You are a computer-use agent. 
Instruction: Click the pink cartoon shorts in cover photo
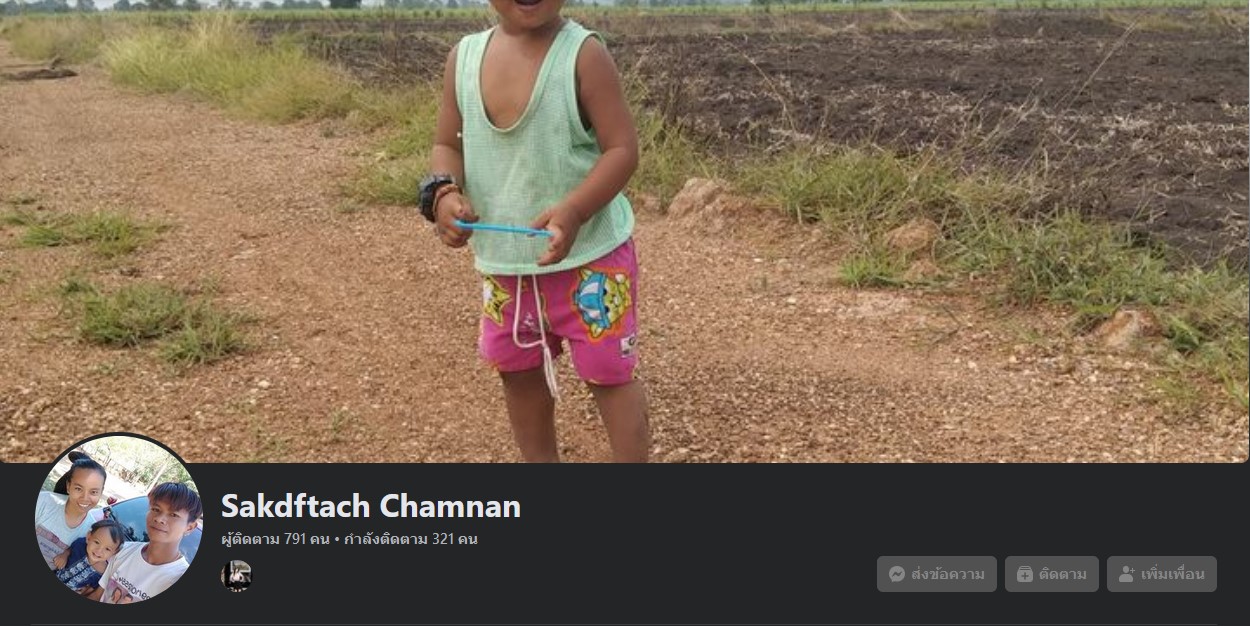coord(560,312)
